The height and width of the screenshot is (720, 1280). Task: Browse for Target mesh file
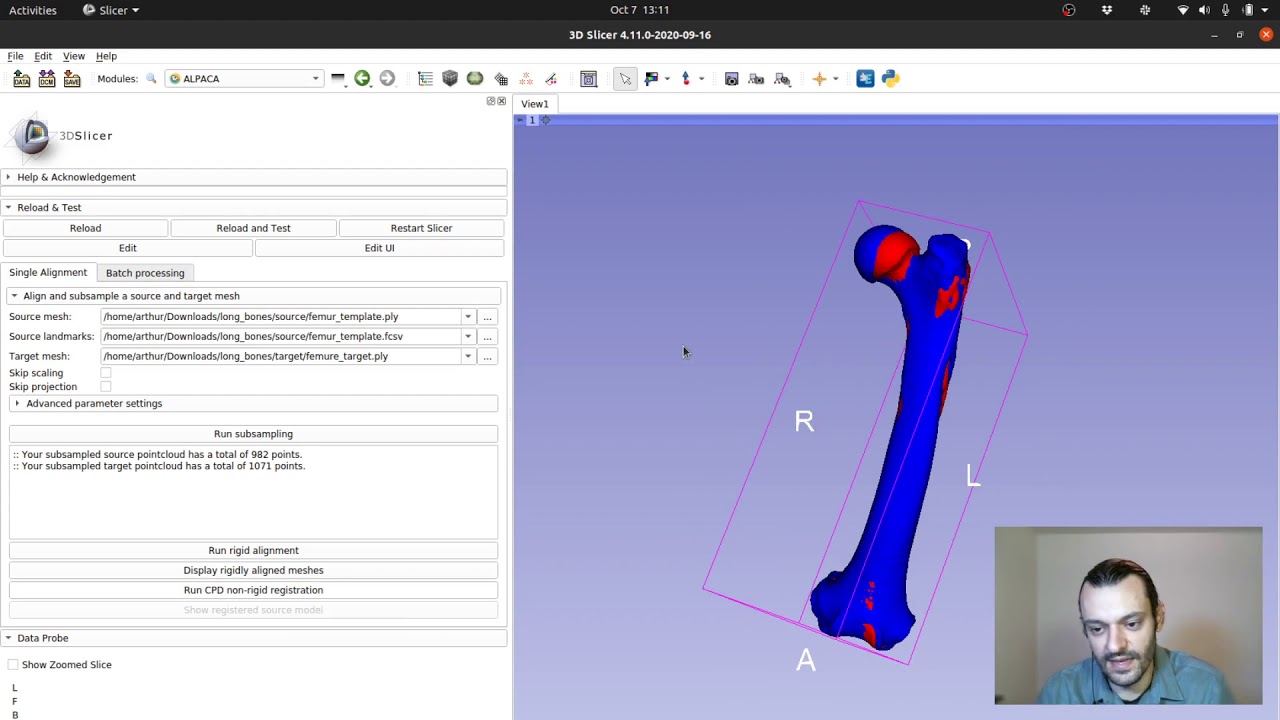(x=487, y=357)
